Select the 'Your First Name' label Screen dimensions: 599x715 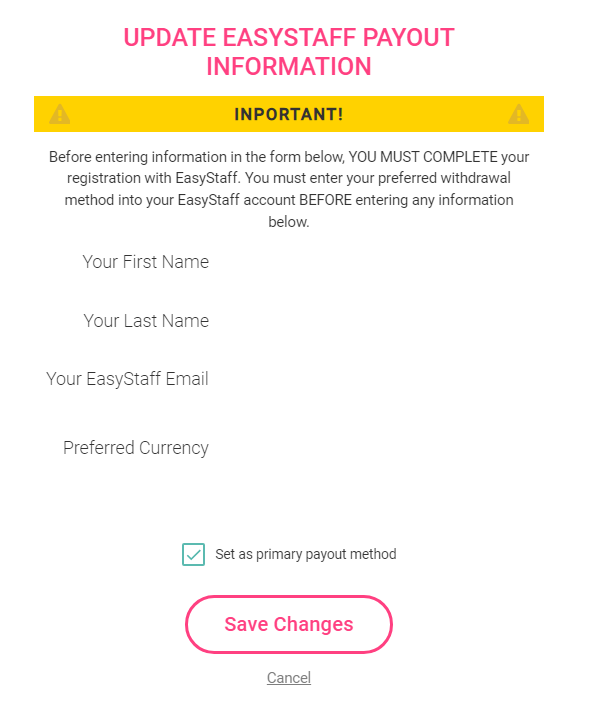point(145,262)
